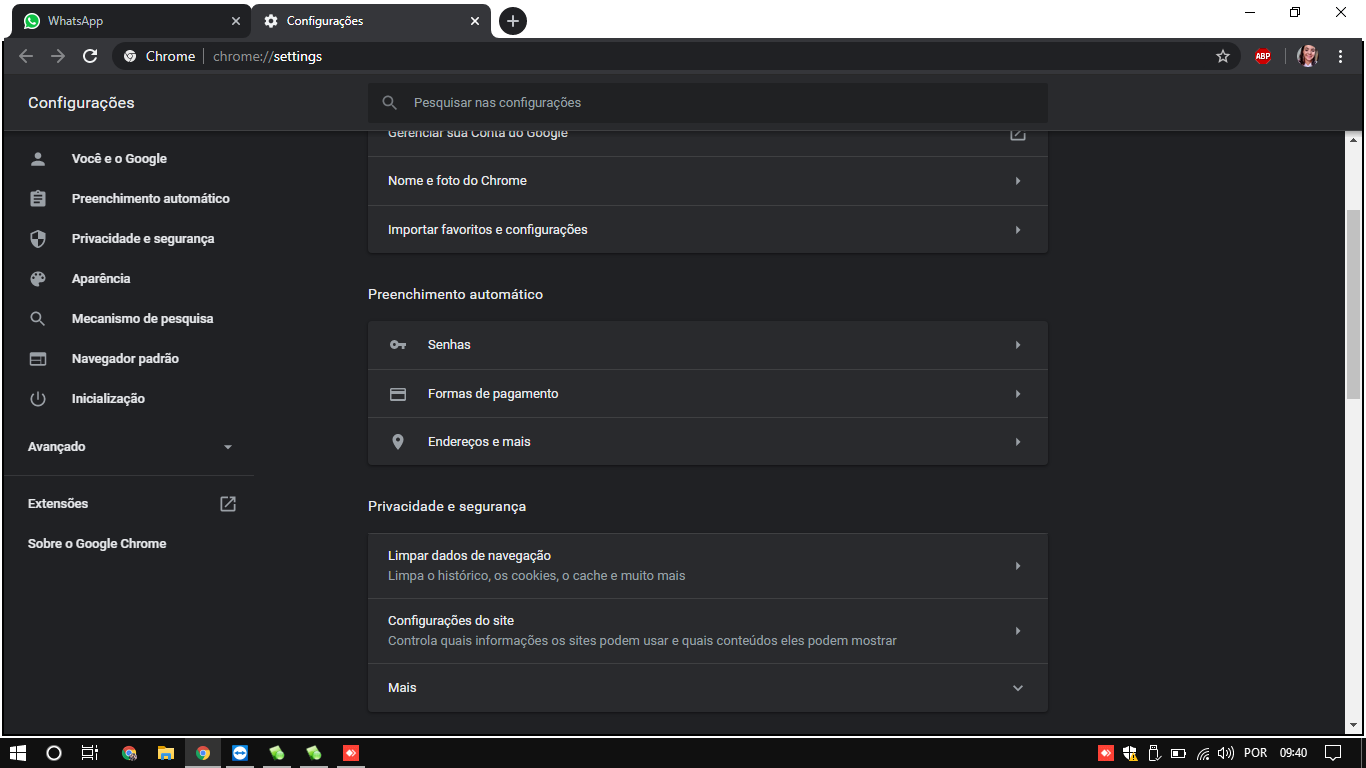Click the open-in-new icon next to Extensões

pyautogui.click(x=228, y=504)
